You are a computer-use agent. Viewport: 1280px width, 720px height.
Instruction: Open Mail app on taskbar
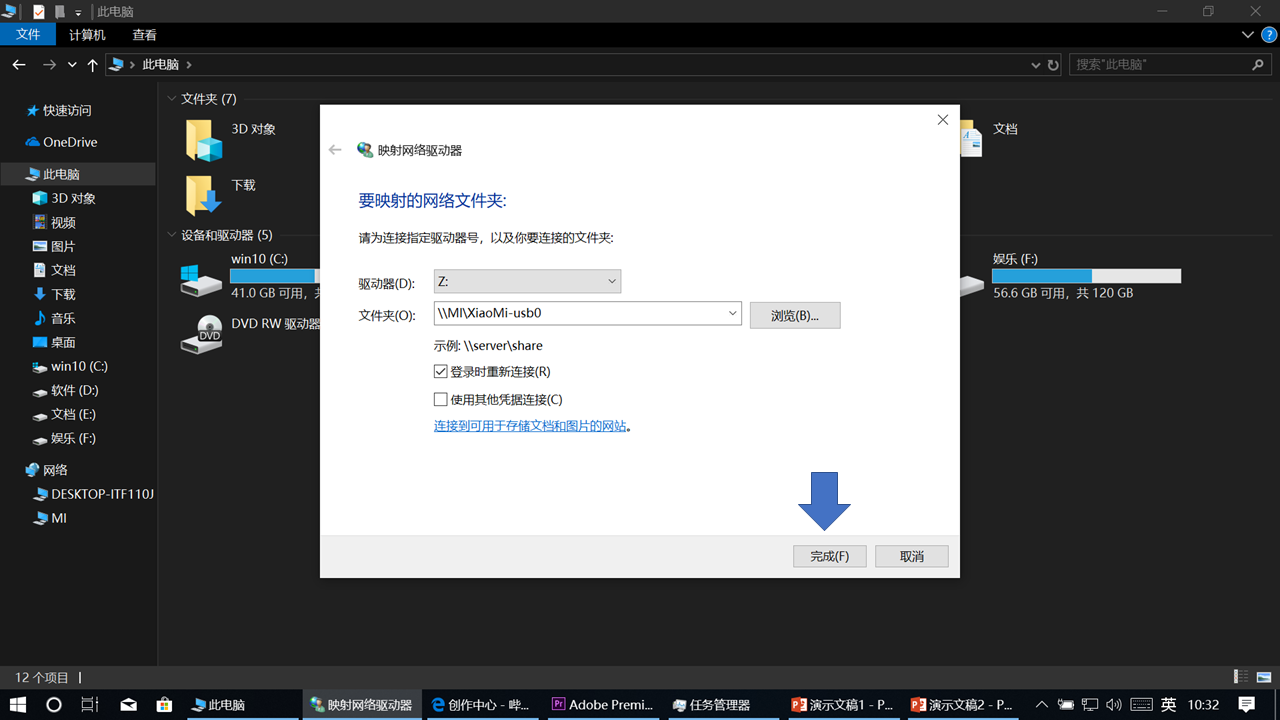point(128,705)
